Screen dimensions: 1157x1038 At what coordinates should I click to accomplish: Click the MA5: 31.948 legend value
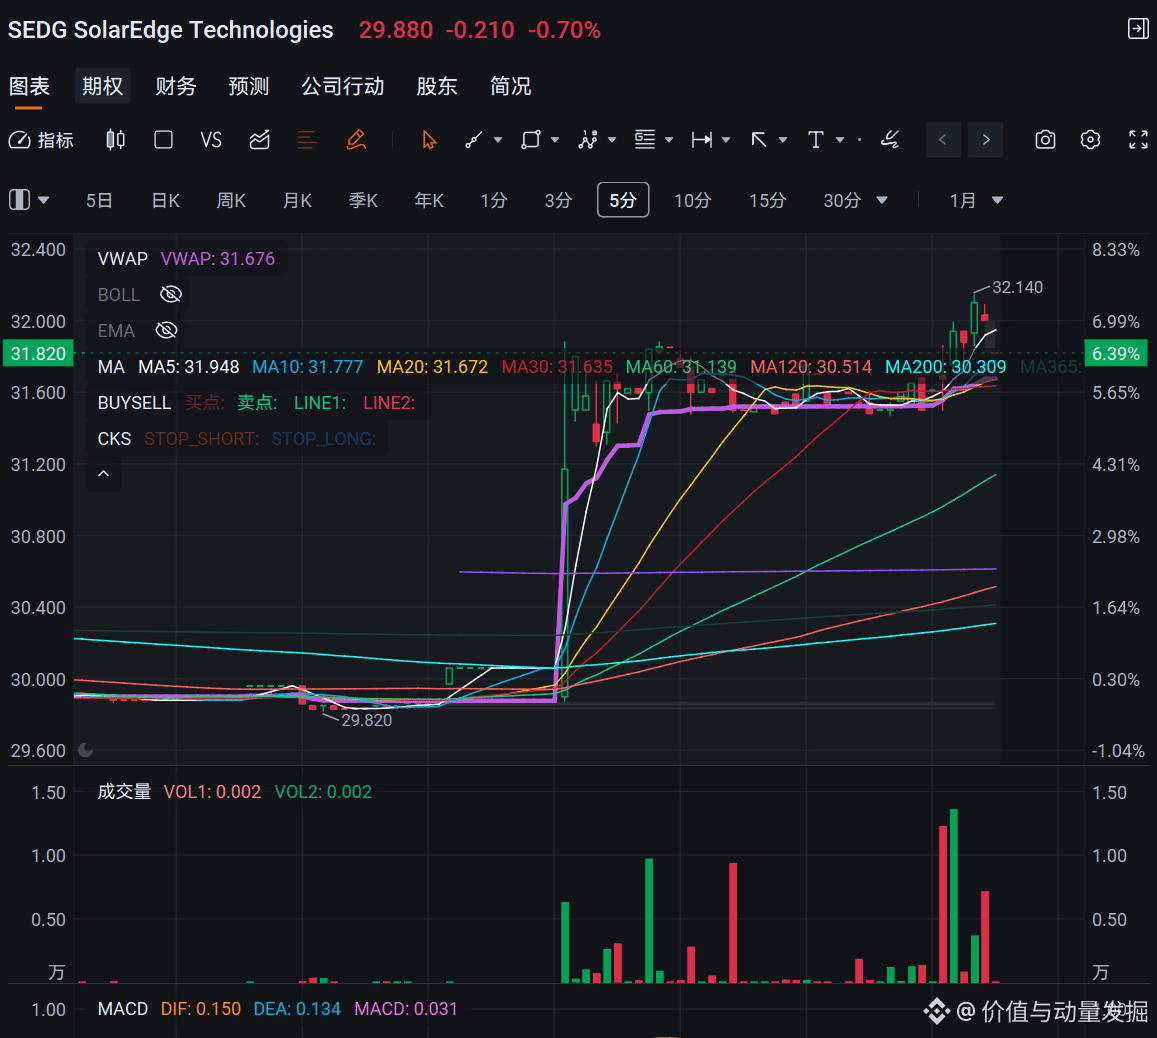(x=189, y=367)
